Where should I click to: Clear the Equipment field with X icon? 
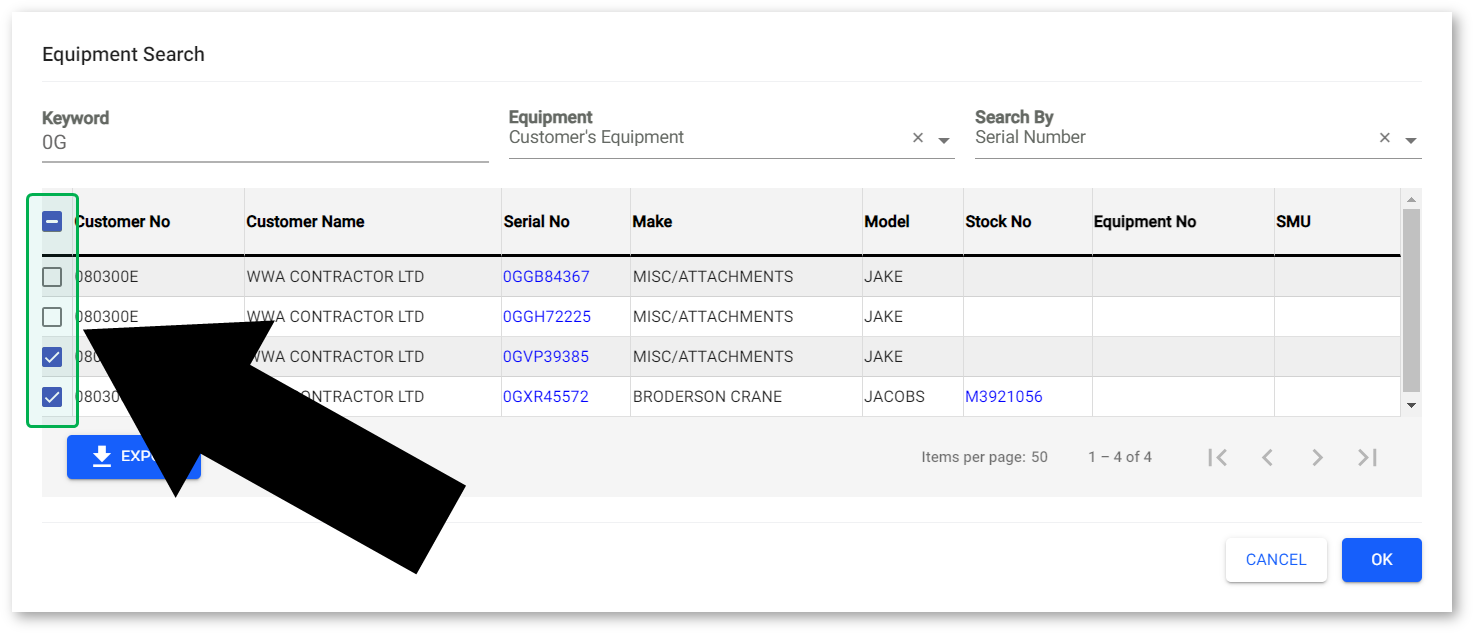point(918,139)
